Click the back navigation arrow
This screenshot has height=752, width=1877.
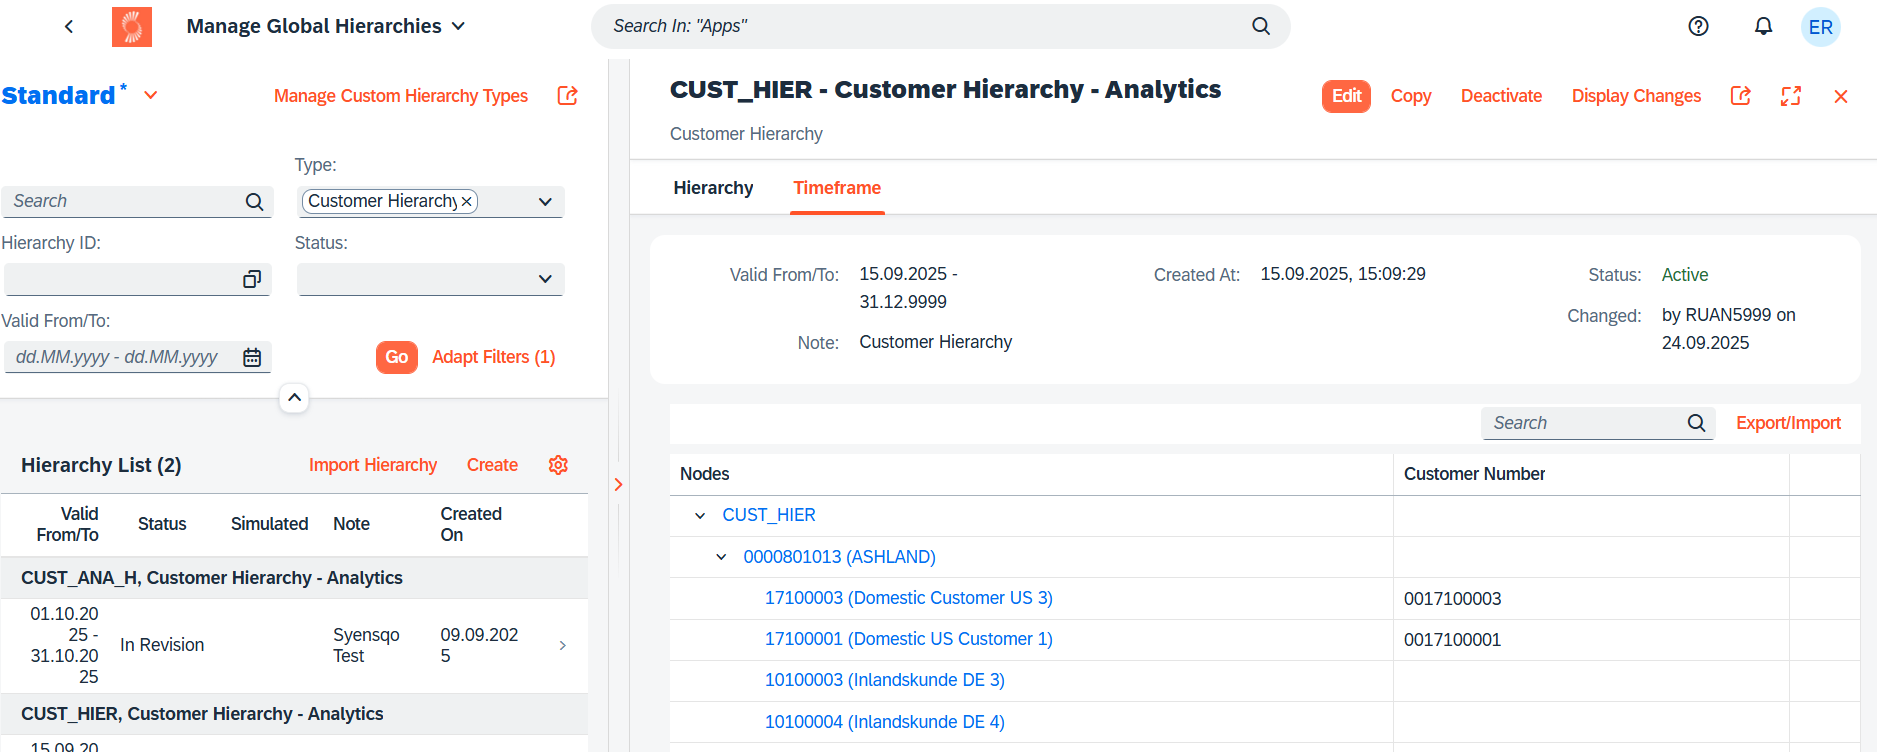(68, 27)
